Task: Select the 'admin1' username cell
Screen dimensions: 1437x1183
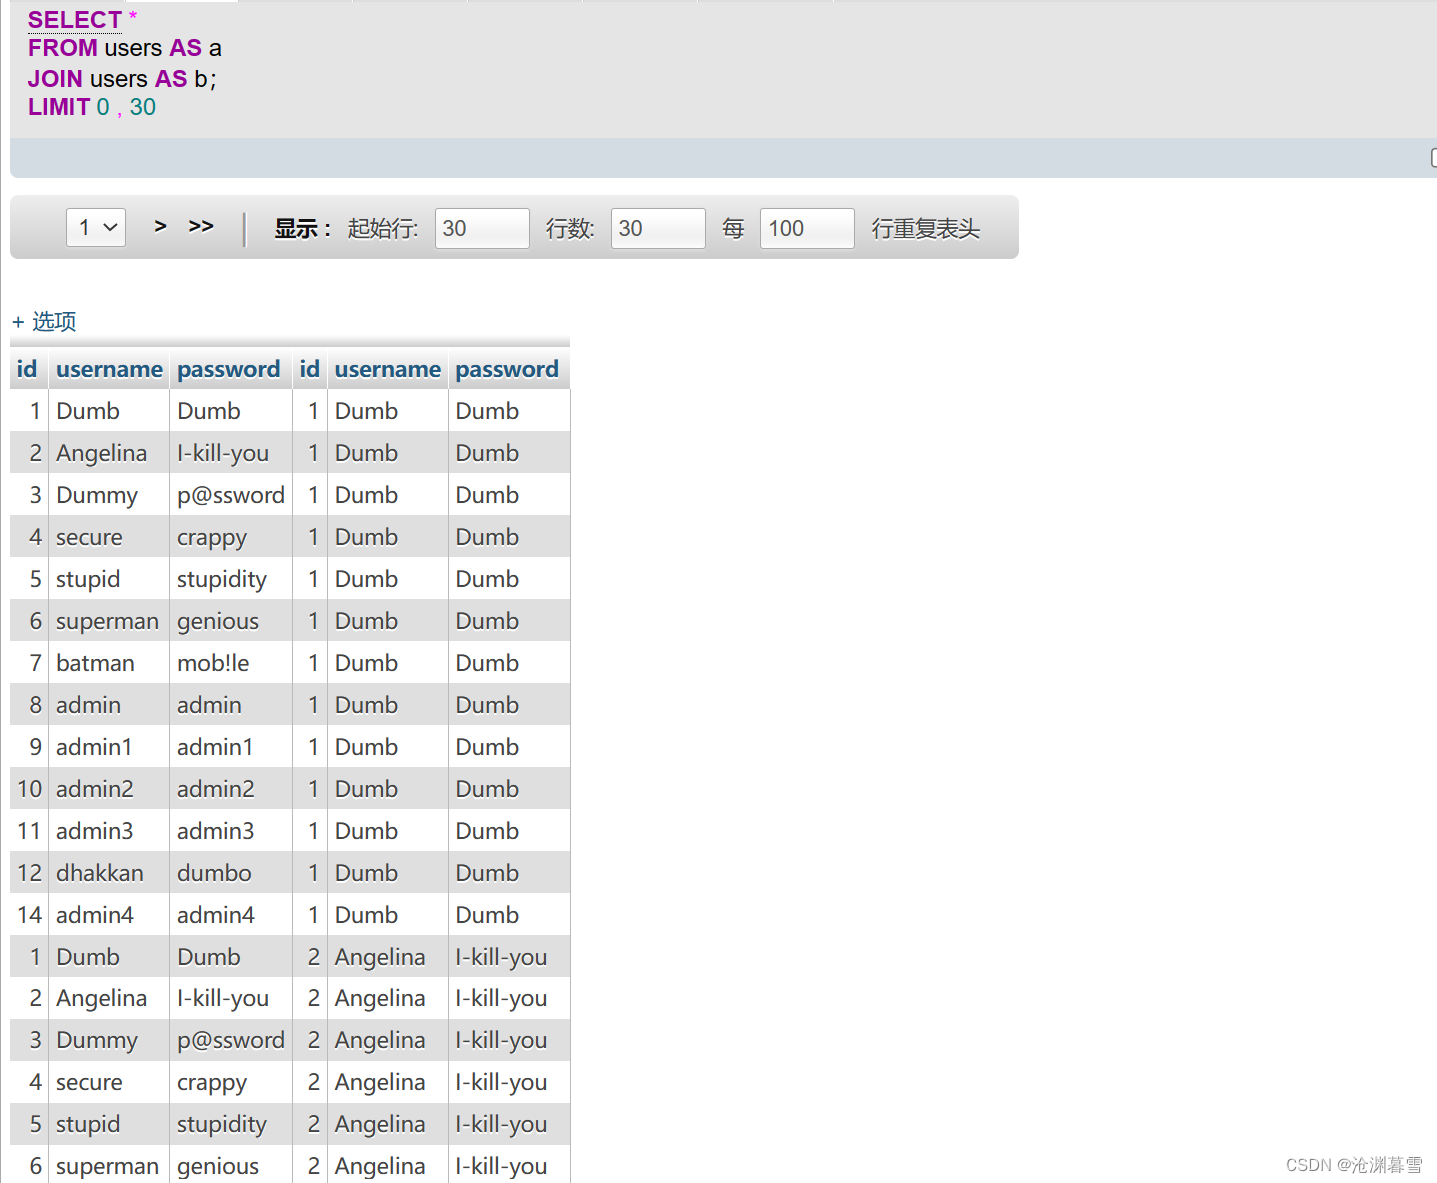Action: pyautogui.click(x=109, y=747)
